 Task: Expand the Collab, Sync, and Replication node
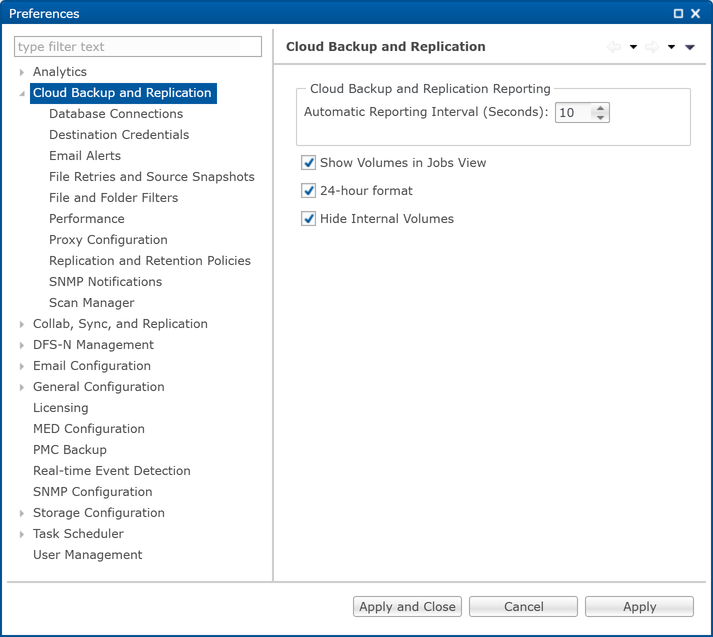click(x=21, y=324)
